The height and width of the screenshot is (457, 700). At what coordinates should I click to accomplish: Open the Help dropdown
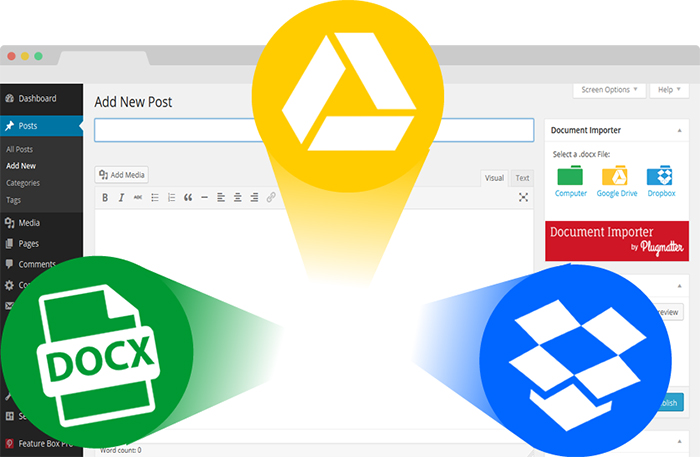coord(670,90)
